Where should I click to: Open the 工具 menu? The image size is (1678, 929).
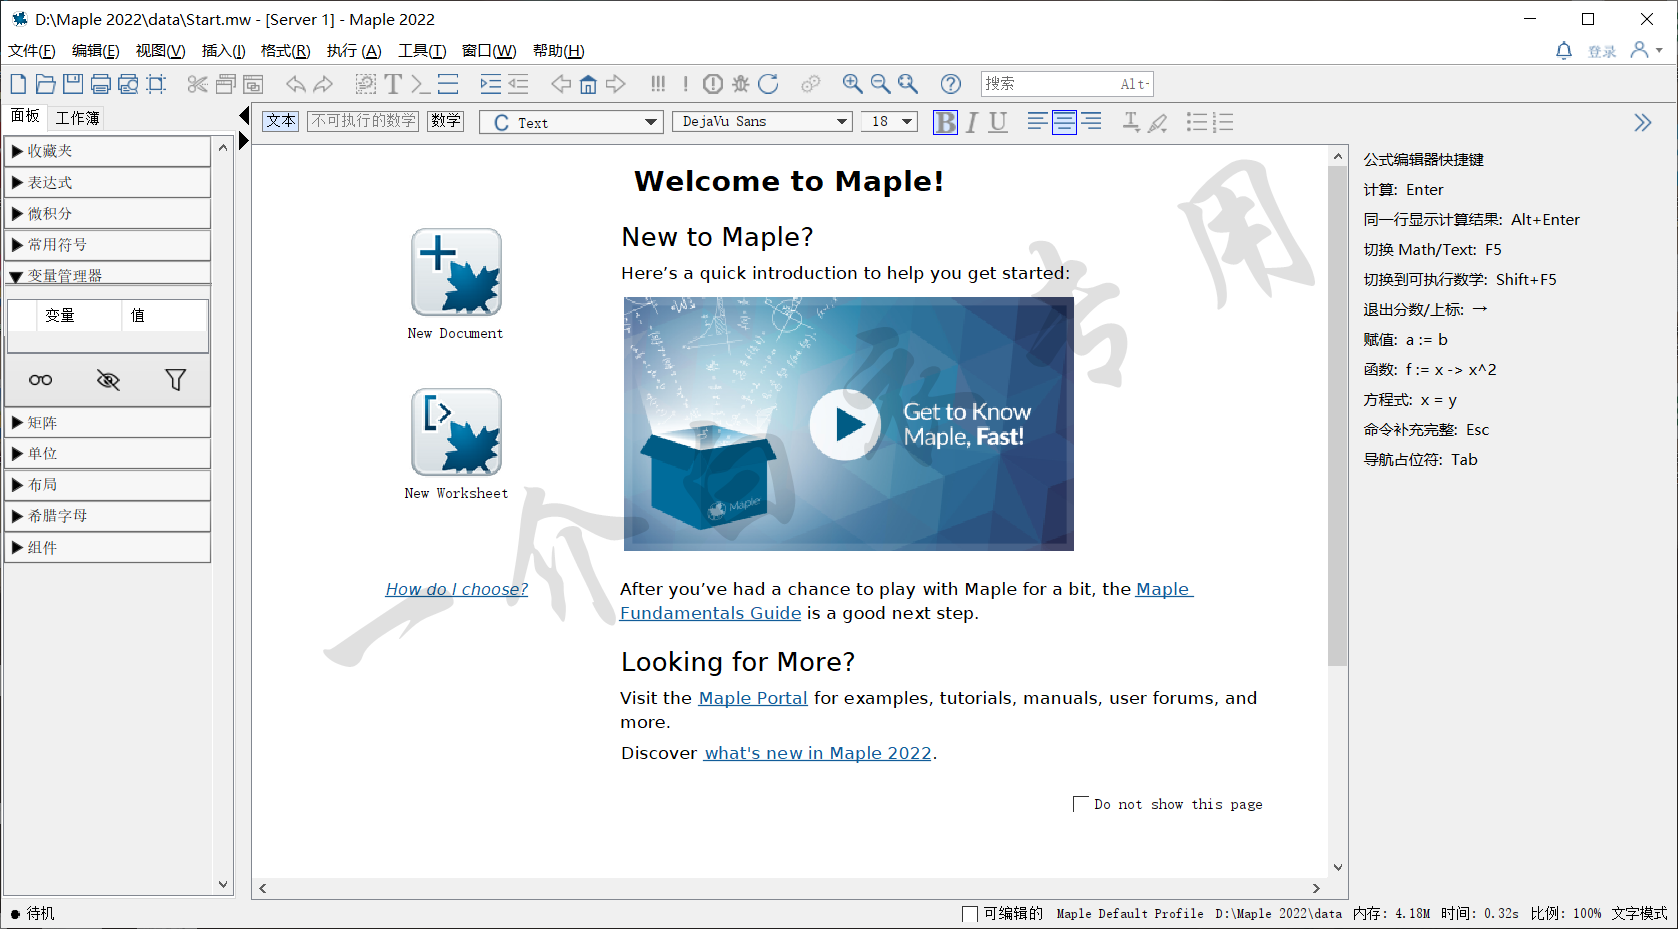pyautogui.click(x=422, y=51)
